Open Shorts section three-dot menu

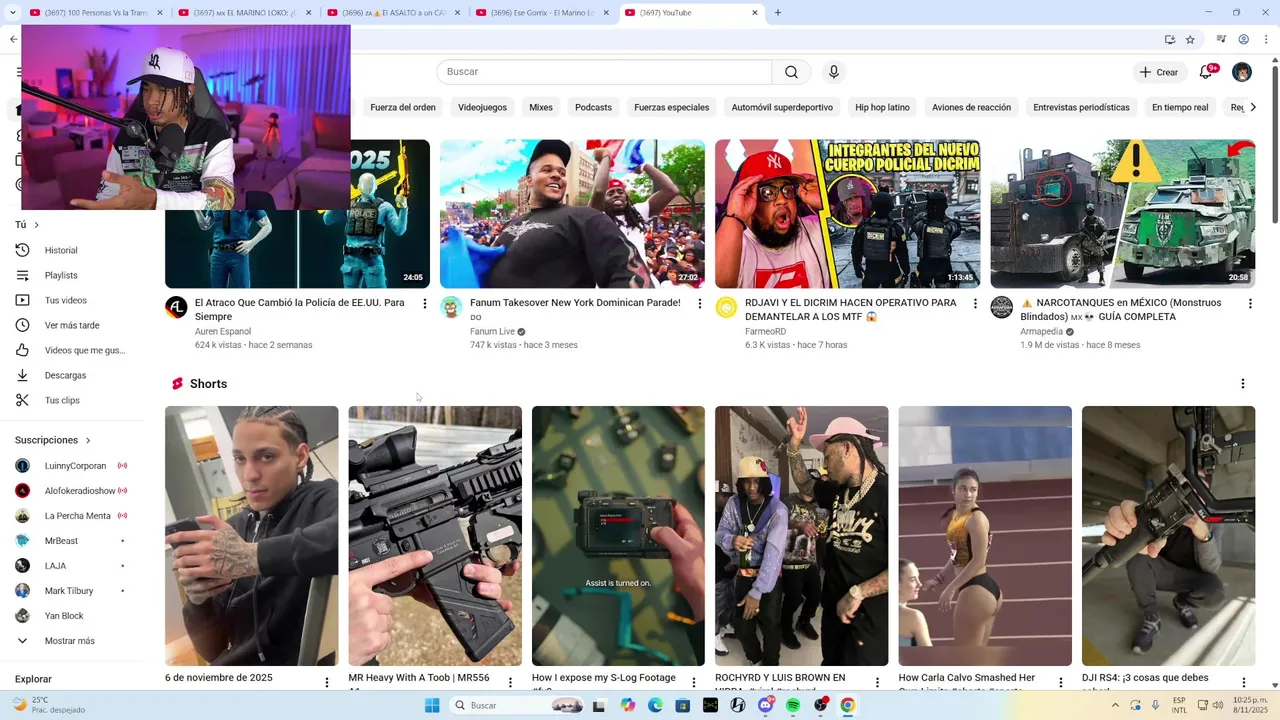pyautogui.click(x=1243, y=384)
